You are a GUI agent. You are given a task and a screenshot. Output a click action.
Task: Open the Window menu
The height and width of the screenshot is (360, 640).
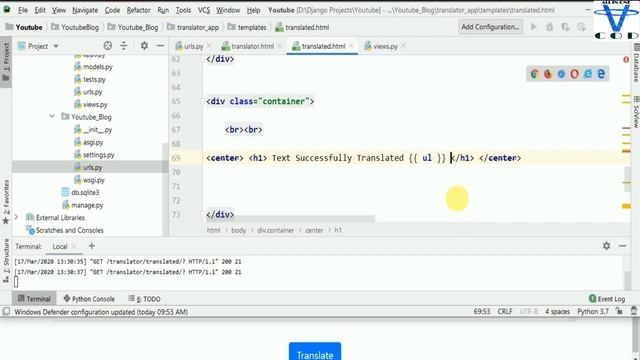(228, 10)
